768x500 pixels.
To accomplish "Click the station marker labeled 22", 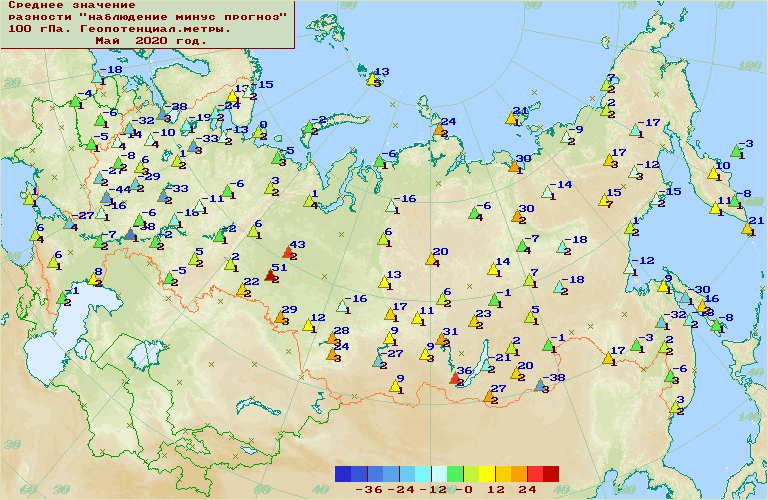I will tap(242, 289).
